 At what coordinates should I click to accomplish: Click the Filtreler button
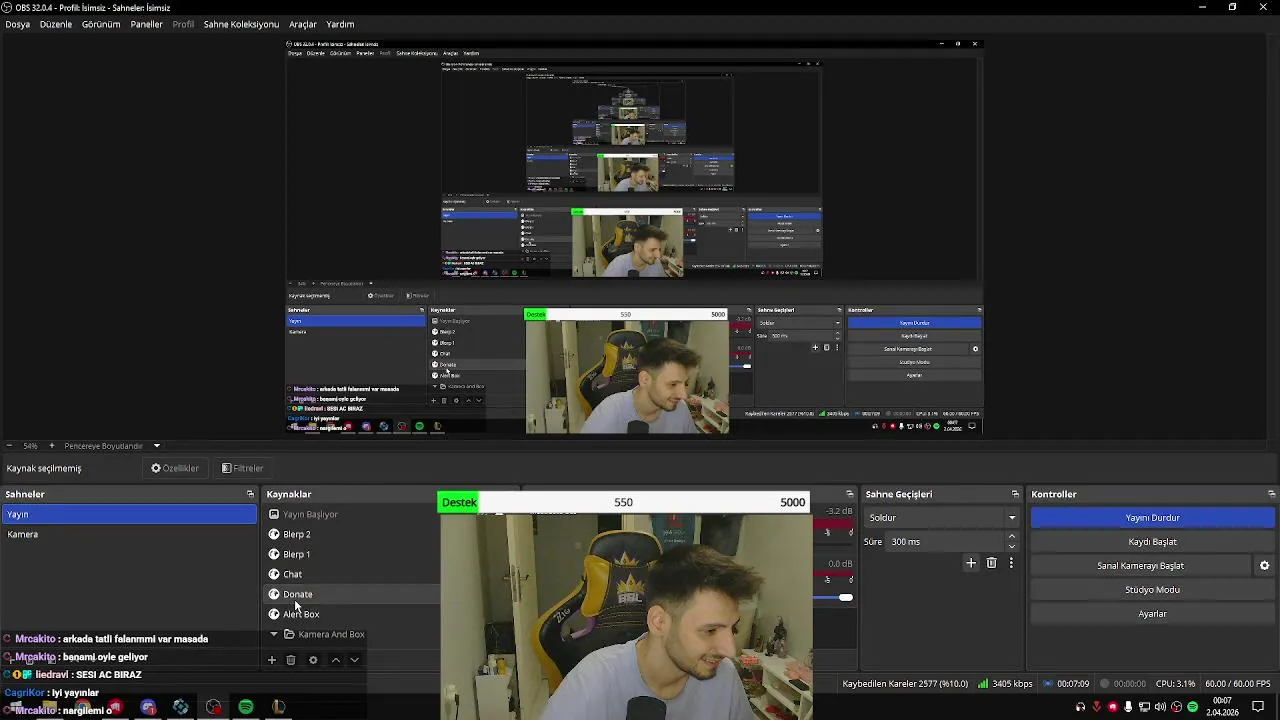(x=243, y=468)
